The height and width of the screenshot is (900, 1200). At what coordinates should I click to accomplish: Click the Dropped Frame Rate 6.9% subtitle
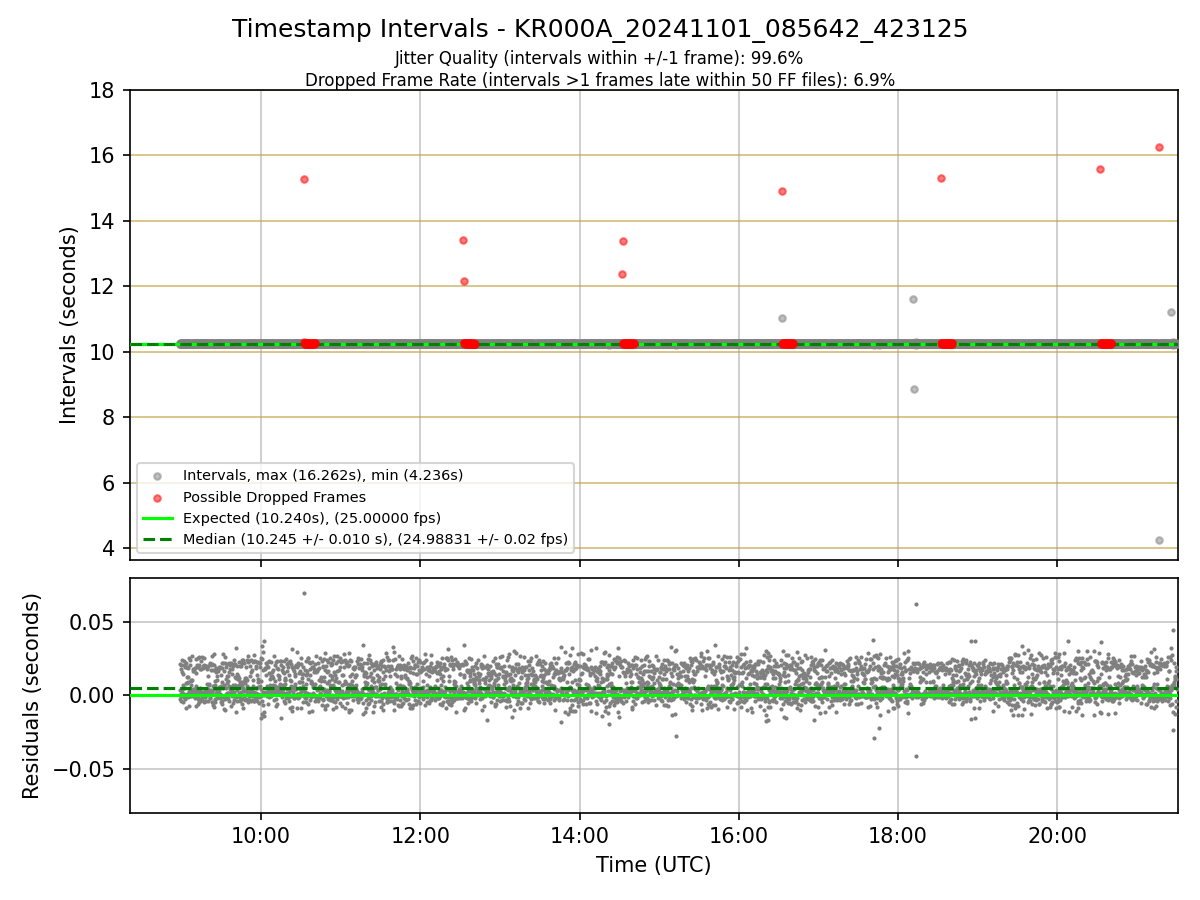[600, 80]
